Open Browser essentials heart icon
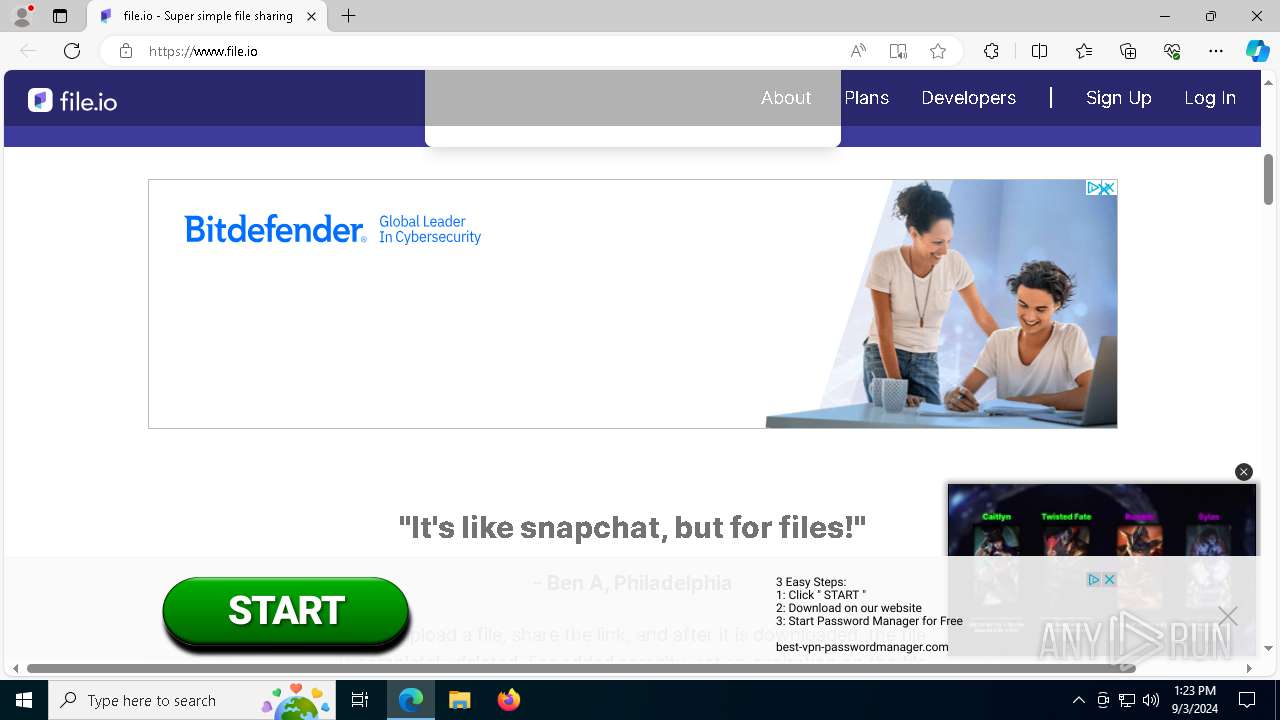This screenshot has width=1280, height=720. tap(1172, 51)
